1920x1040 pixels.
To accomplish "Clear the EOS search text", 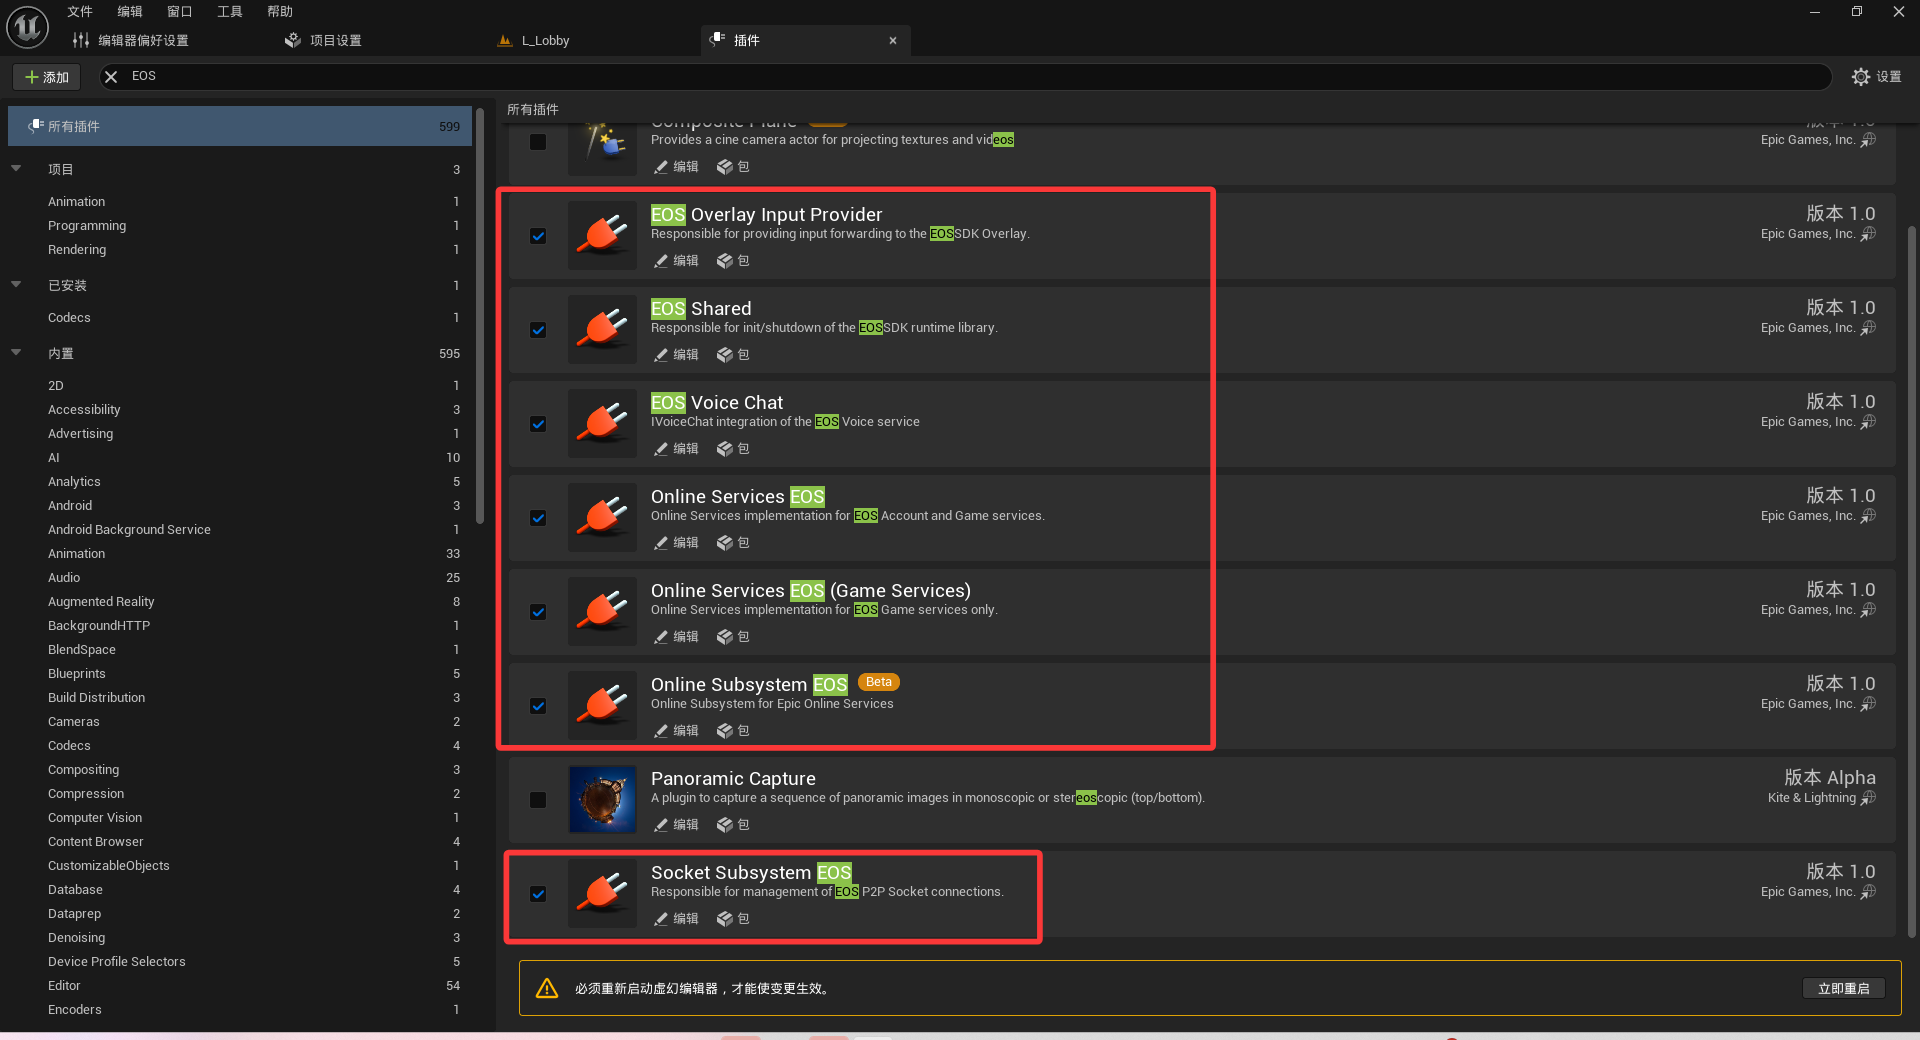I will tap(111, 77).
